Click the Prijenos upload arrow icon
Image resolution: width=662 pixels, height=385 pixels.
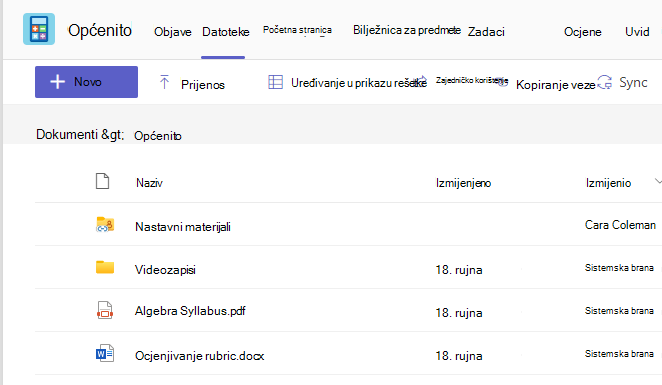click(x=164, y=82)
